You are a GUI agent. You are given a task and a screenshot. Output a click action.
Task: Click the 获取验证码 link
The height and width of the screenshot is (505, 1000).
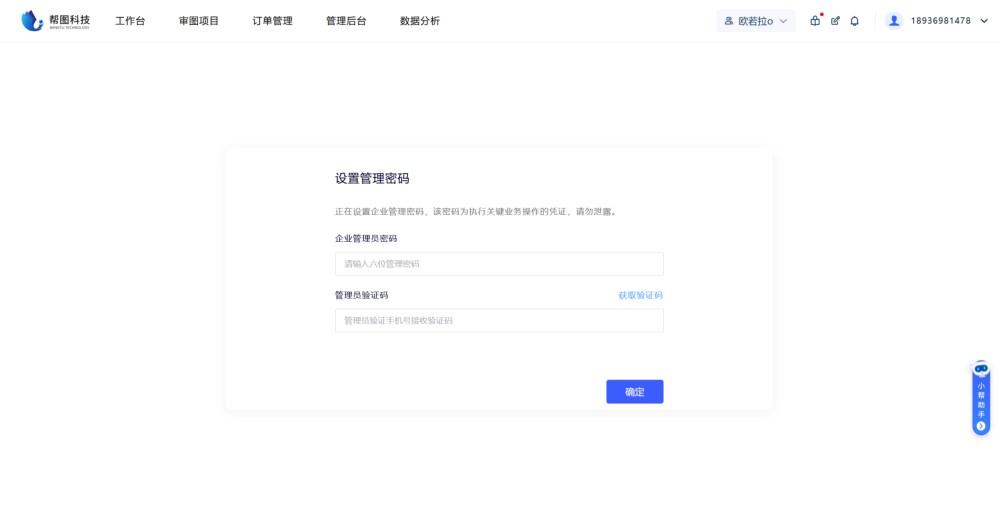point(640,295)
